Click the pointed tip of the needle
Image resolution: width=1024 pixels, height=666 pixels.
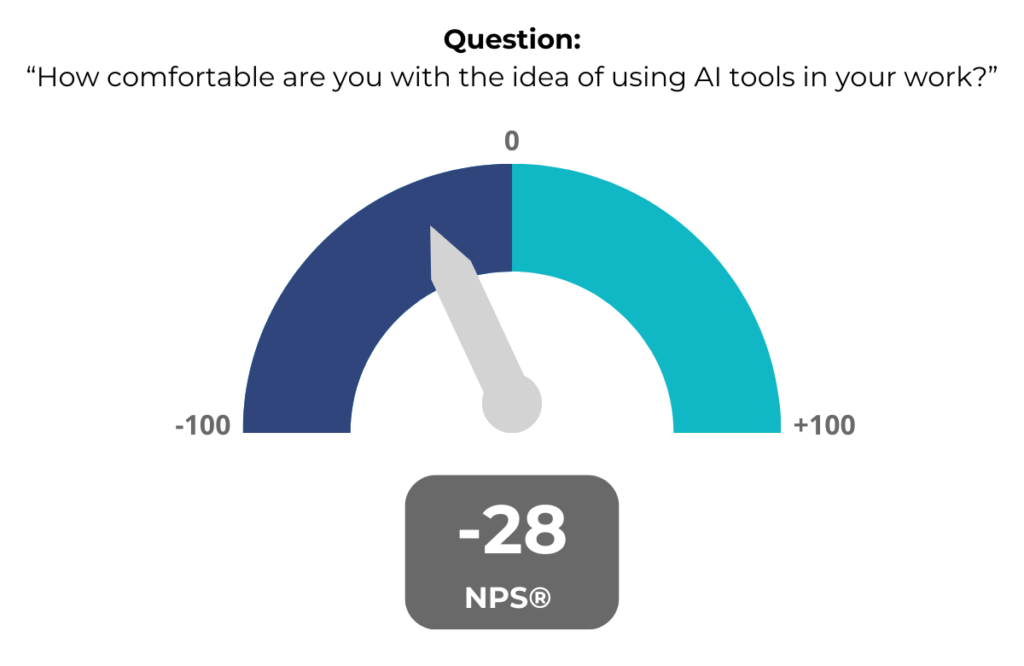pyautogui.click(x=432, y=230)
